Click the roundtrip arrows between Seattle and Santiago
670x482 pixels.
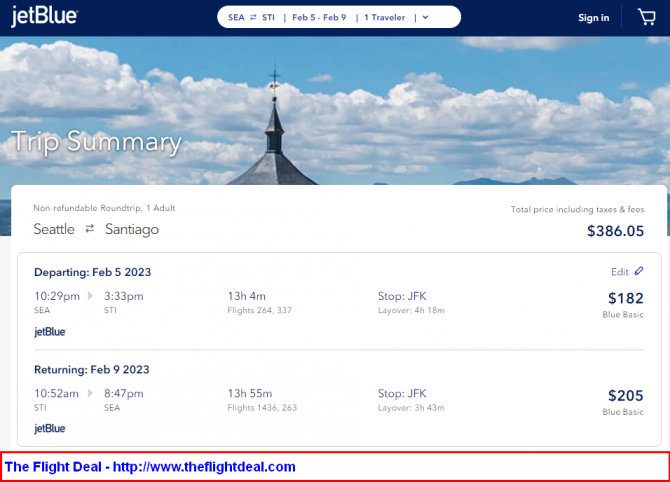89,229
